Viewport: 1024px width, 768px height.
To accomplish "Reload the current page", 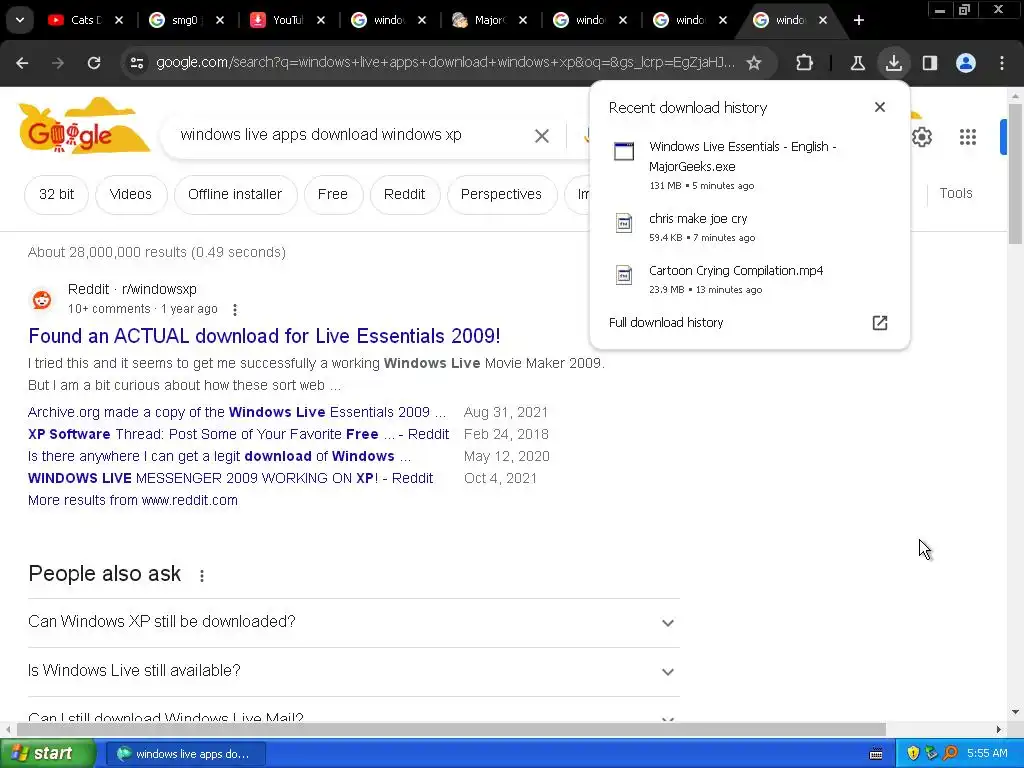I will (94, 63).
